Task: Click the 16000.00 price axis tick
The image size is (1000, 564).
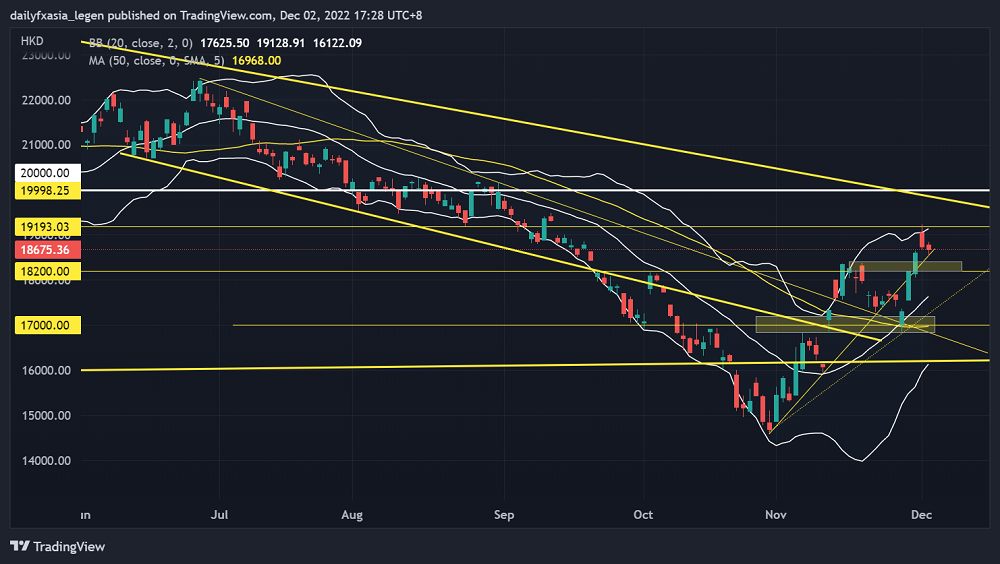Action: (x=46, y=371)
